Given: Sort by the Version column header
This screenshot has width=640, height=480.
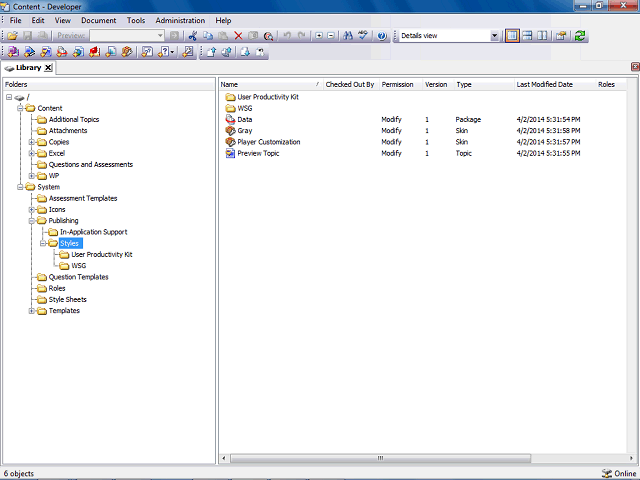Looking at the screenshot, I should (x=438, y=84).
